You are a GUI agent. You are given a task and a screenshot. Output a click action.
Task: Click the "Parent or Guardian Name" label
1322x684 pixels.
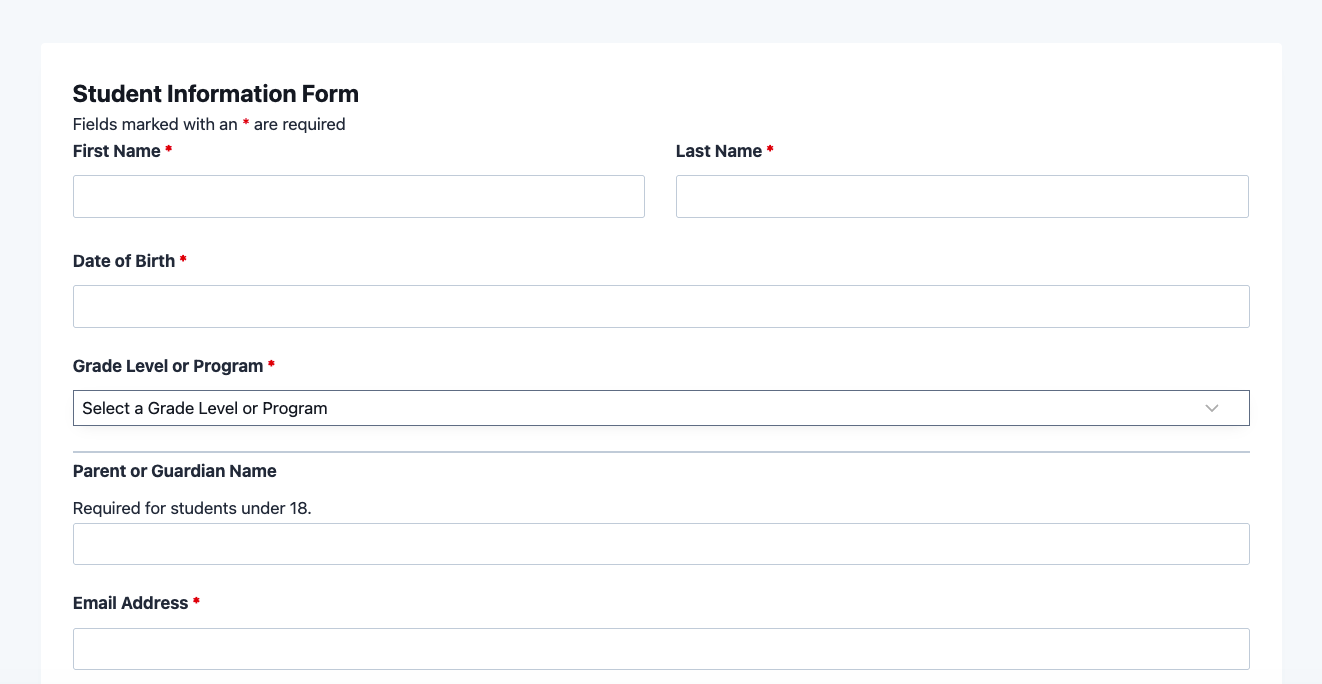pyautogui.click(x=175, y=471)
